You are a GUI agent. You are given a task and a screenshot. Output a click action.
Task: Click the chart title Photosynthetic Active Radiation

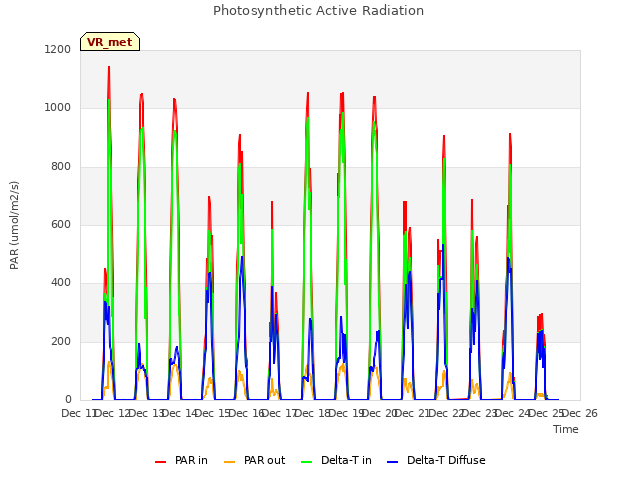318,11
